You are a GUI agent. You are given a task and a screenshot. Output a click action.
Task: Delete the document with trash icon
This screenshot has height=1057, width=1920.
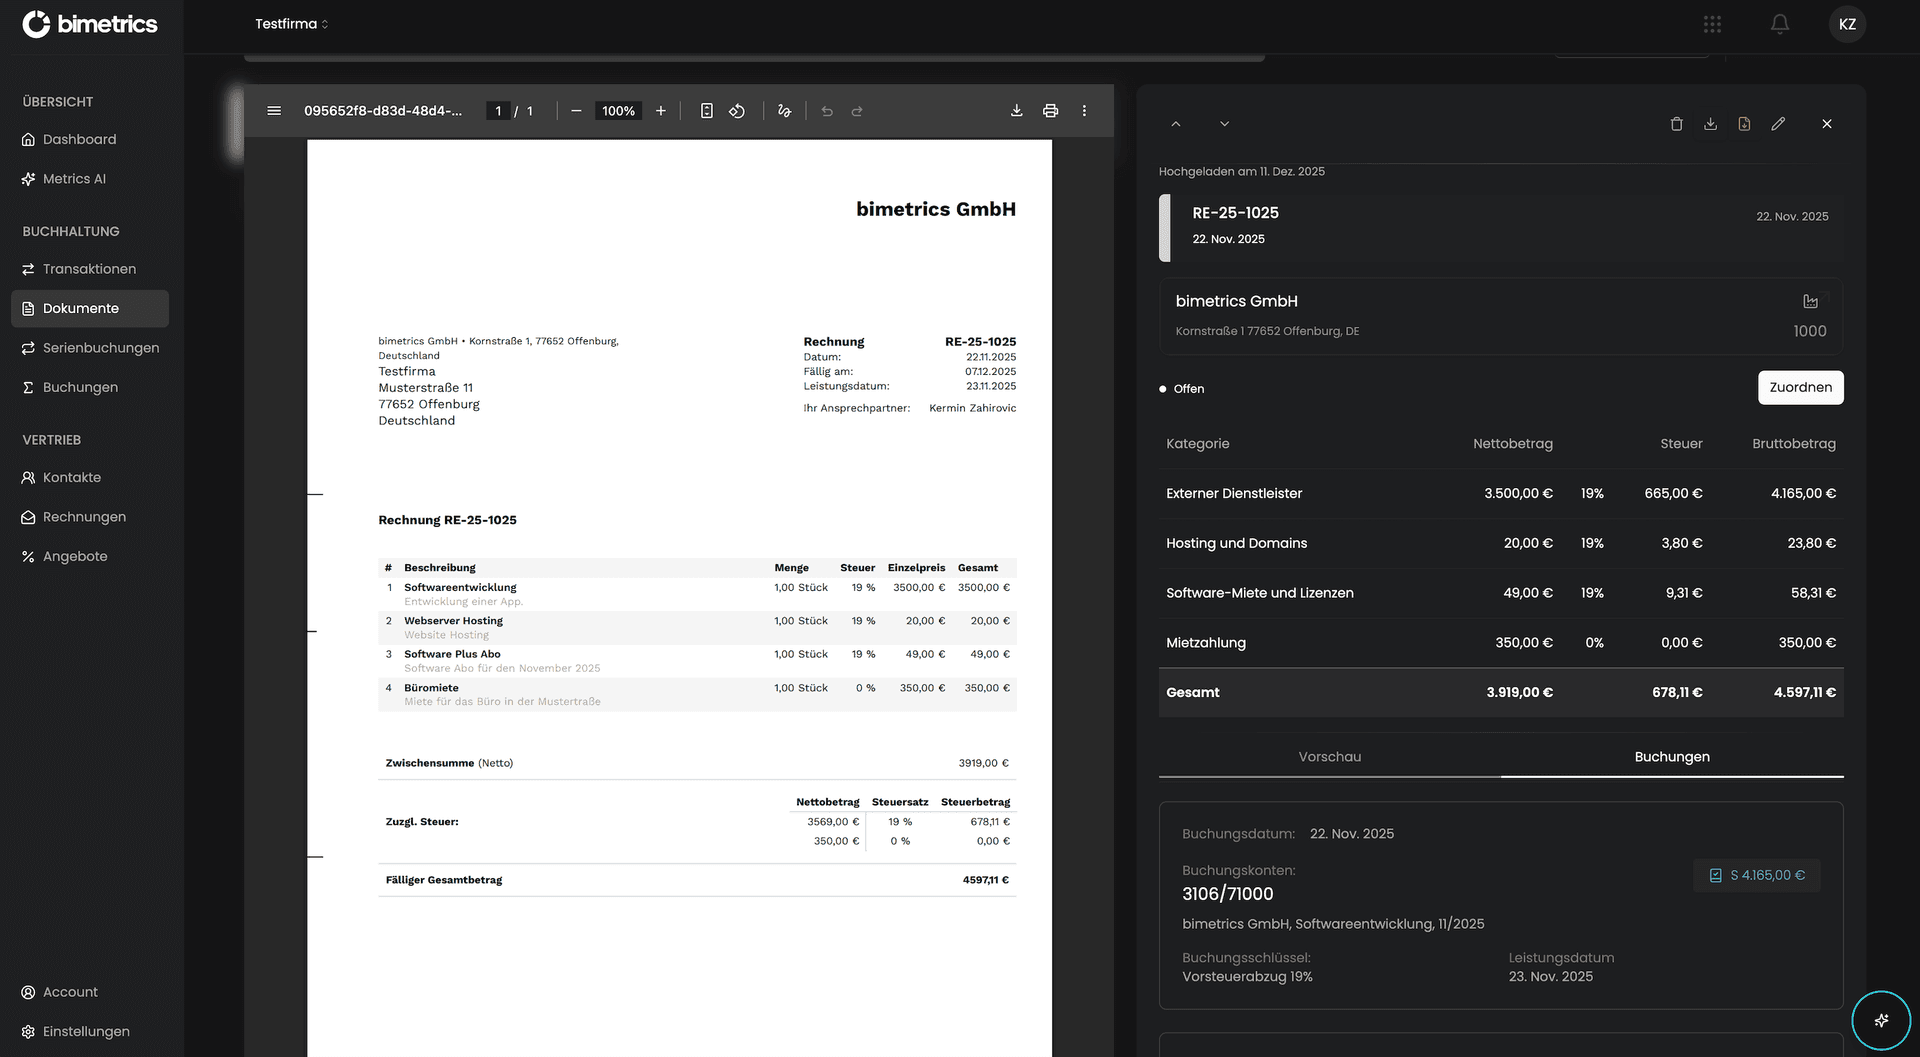[1677, 124]
